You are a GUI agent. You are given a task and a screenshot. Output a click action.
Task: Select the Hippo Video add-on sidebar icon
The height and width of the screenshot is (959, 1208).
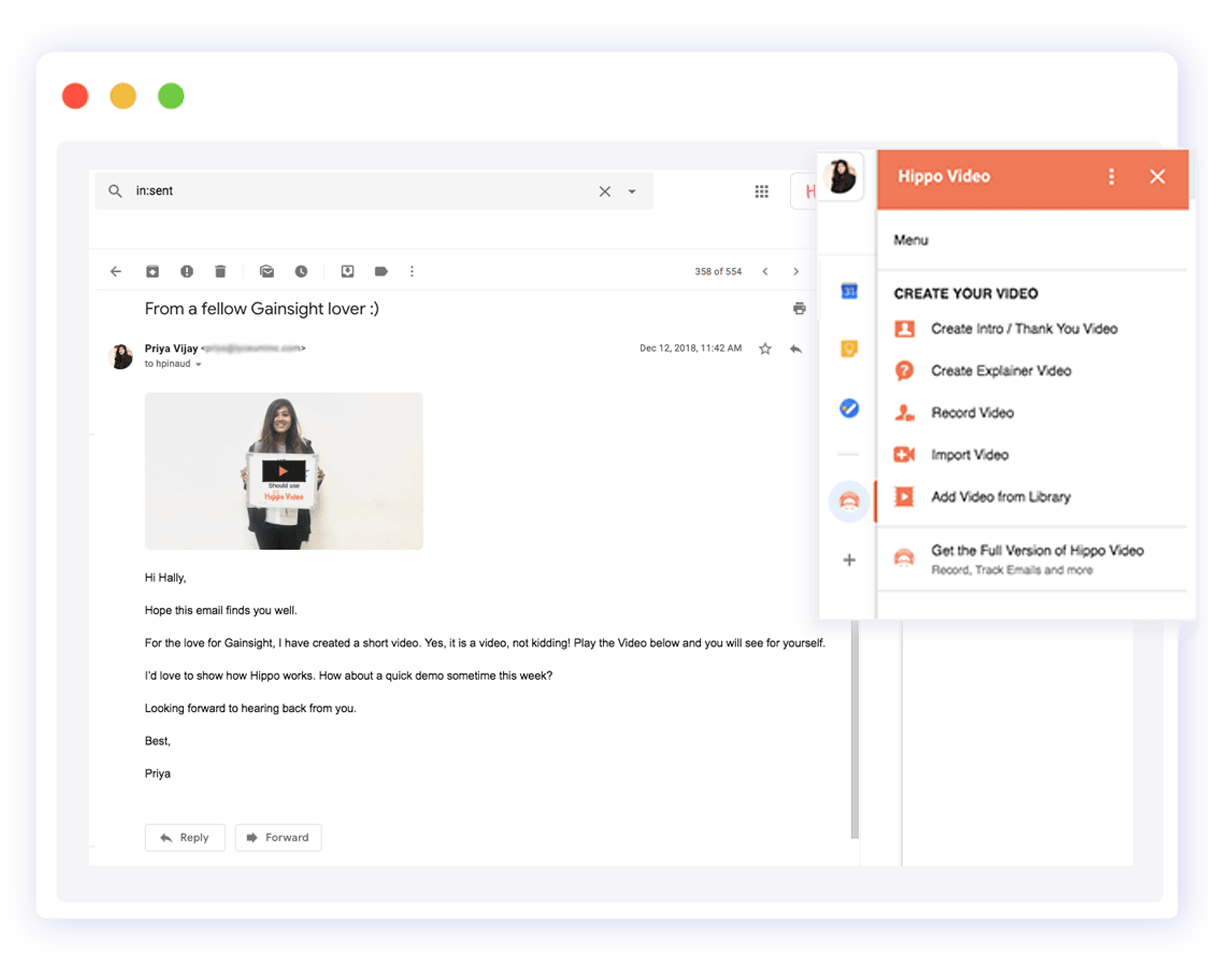click(x=848, y=501)
